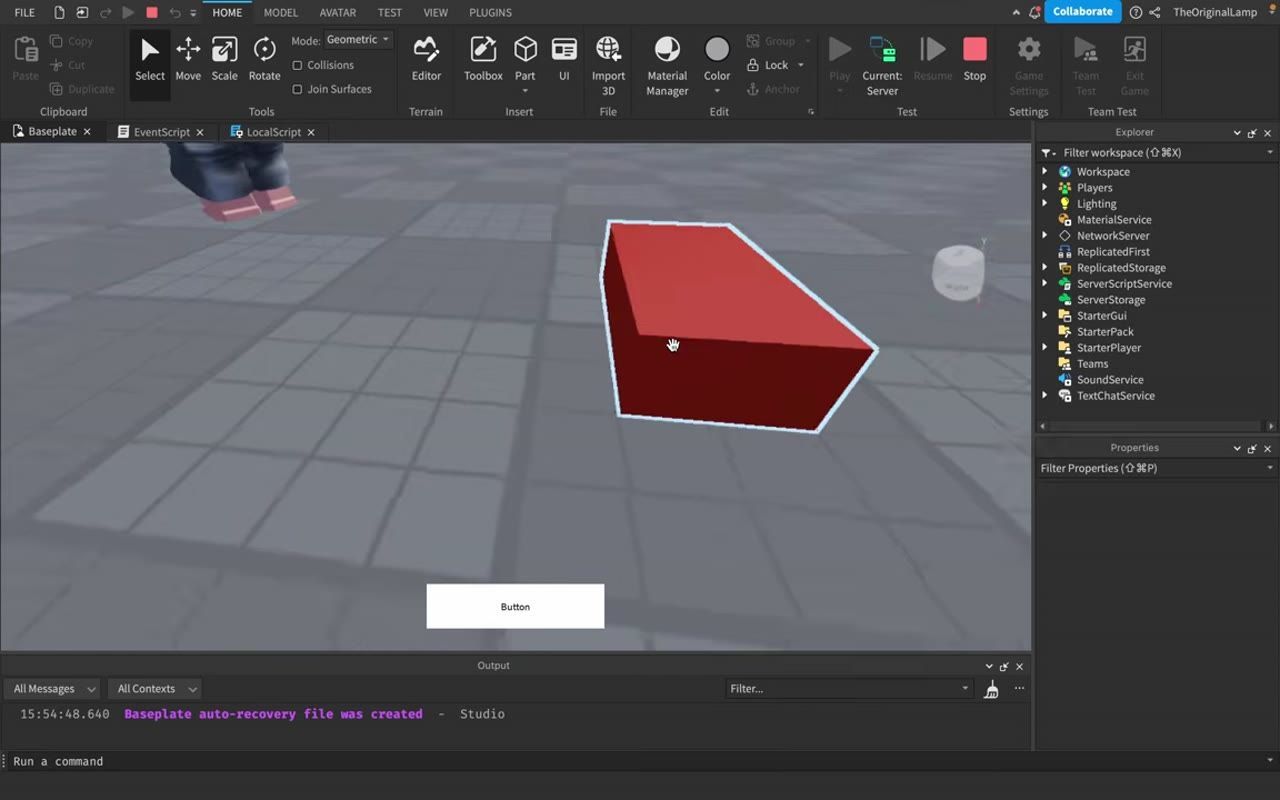Switch view via Current: Server button
The image size is (1280, 800).
click(881, 65)
